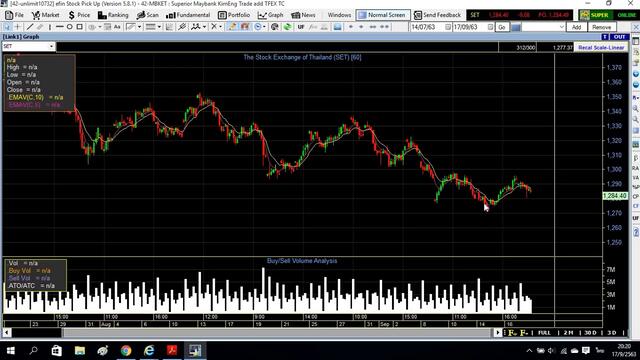
Task: Open the Scan menu
Action: (x=147, y=15)
